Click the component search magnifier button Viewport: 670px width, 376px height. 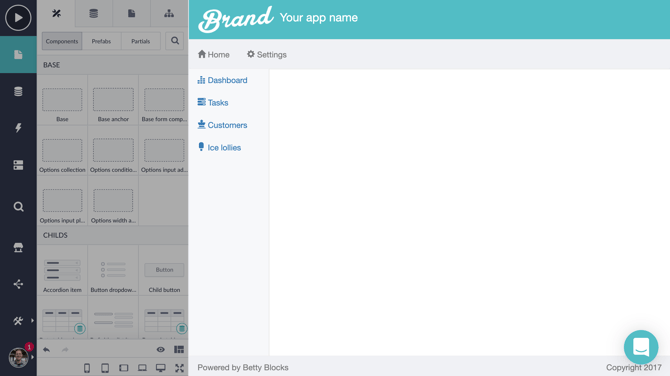175,41
